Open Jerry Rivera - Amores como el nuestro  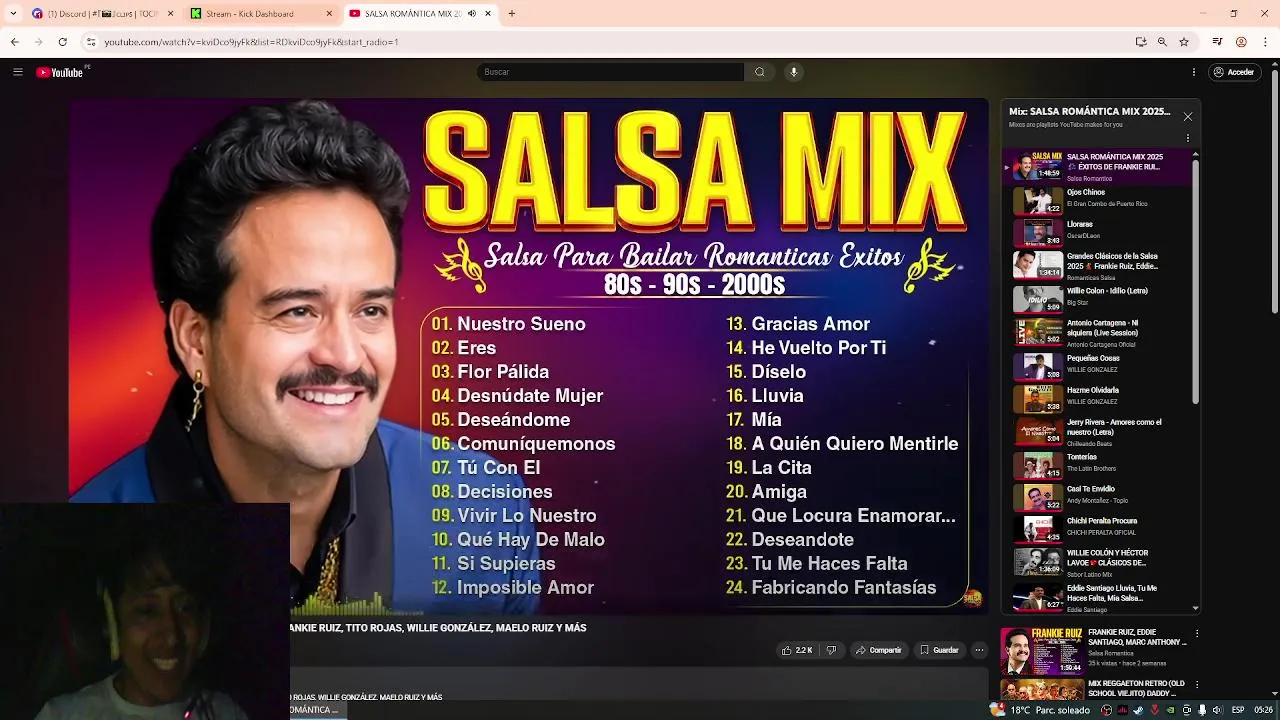1100,431
